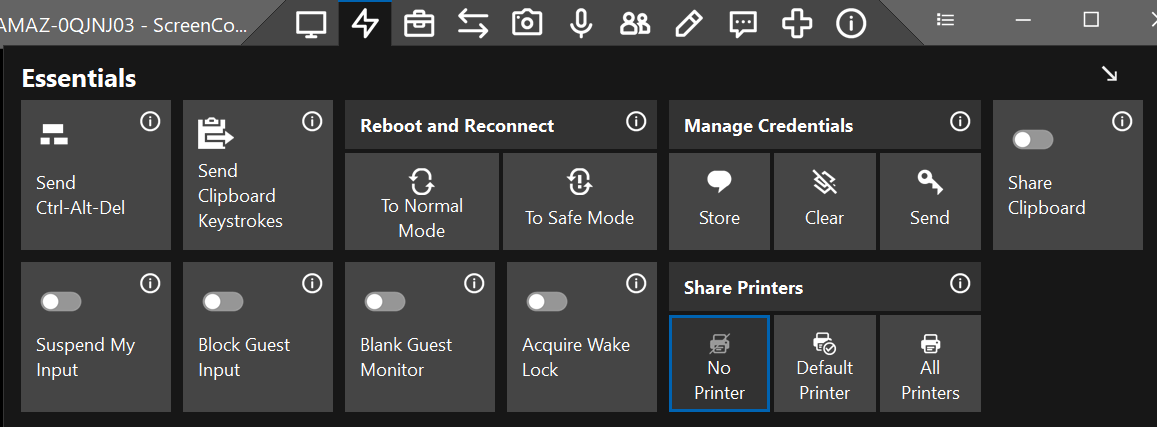Show info for Block Guest Input
Image resolution: width=1157 pixels, height=427 pixels.
312,283
